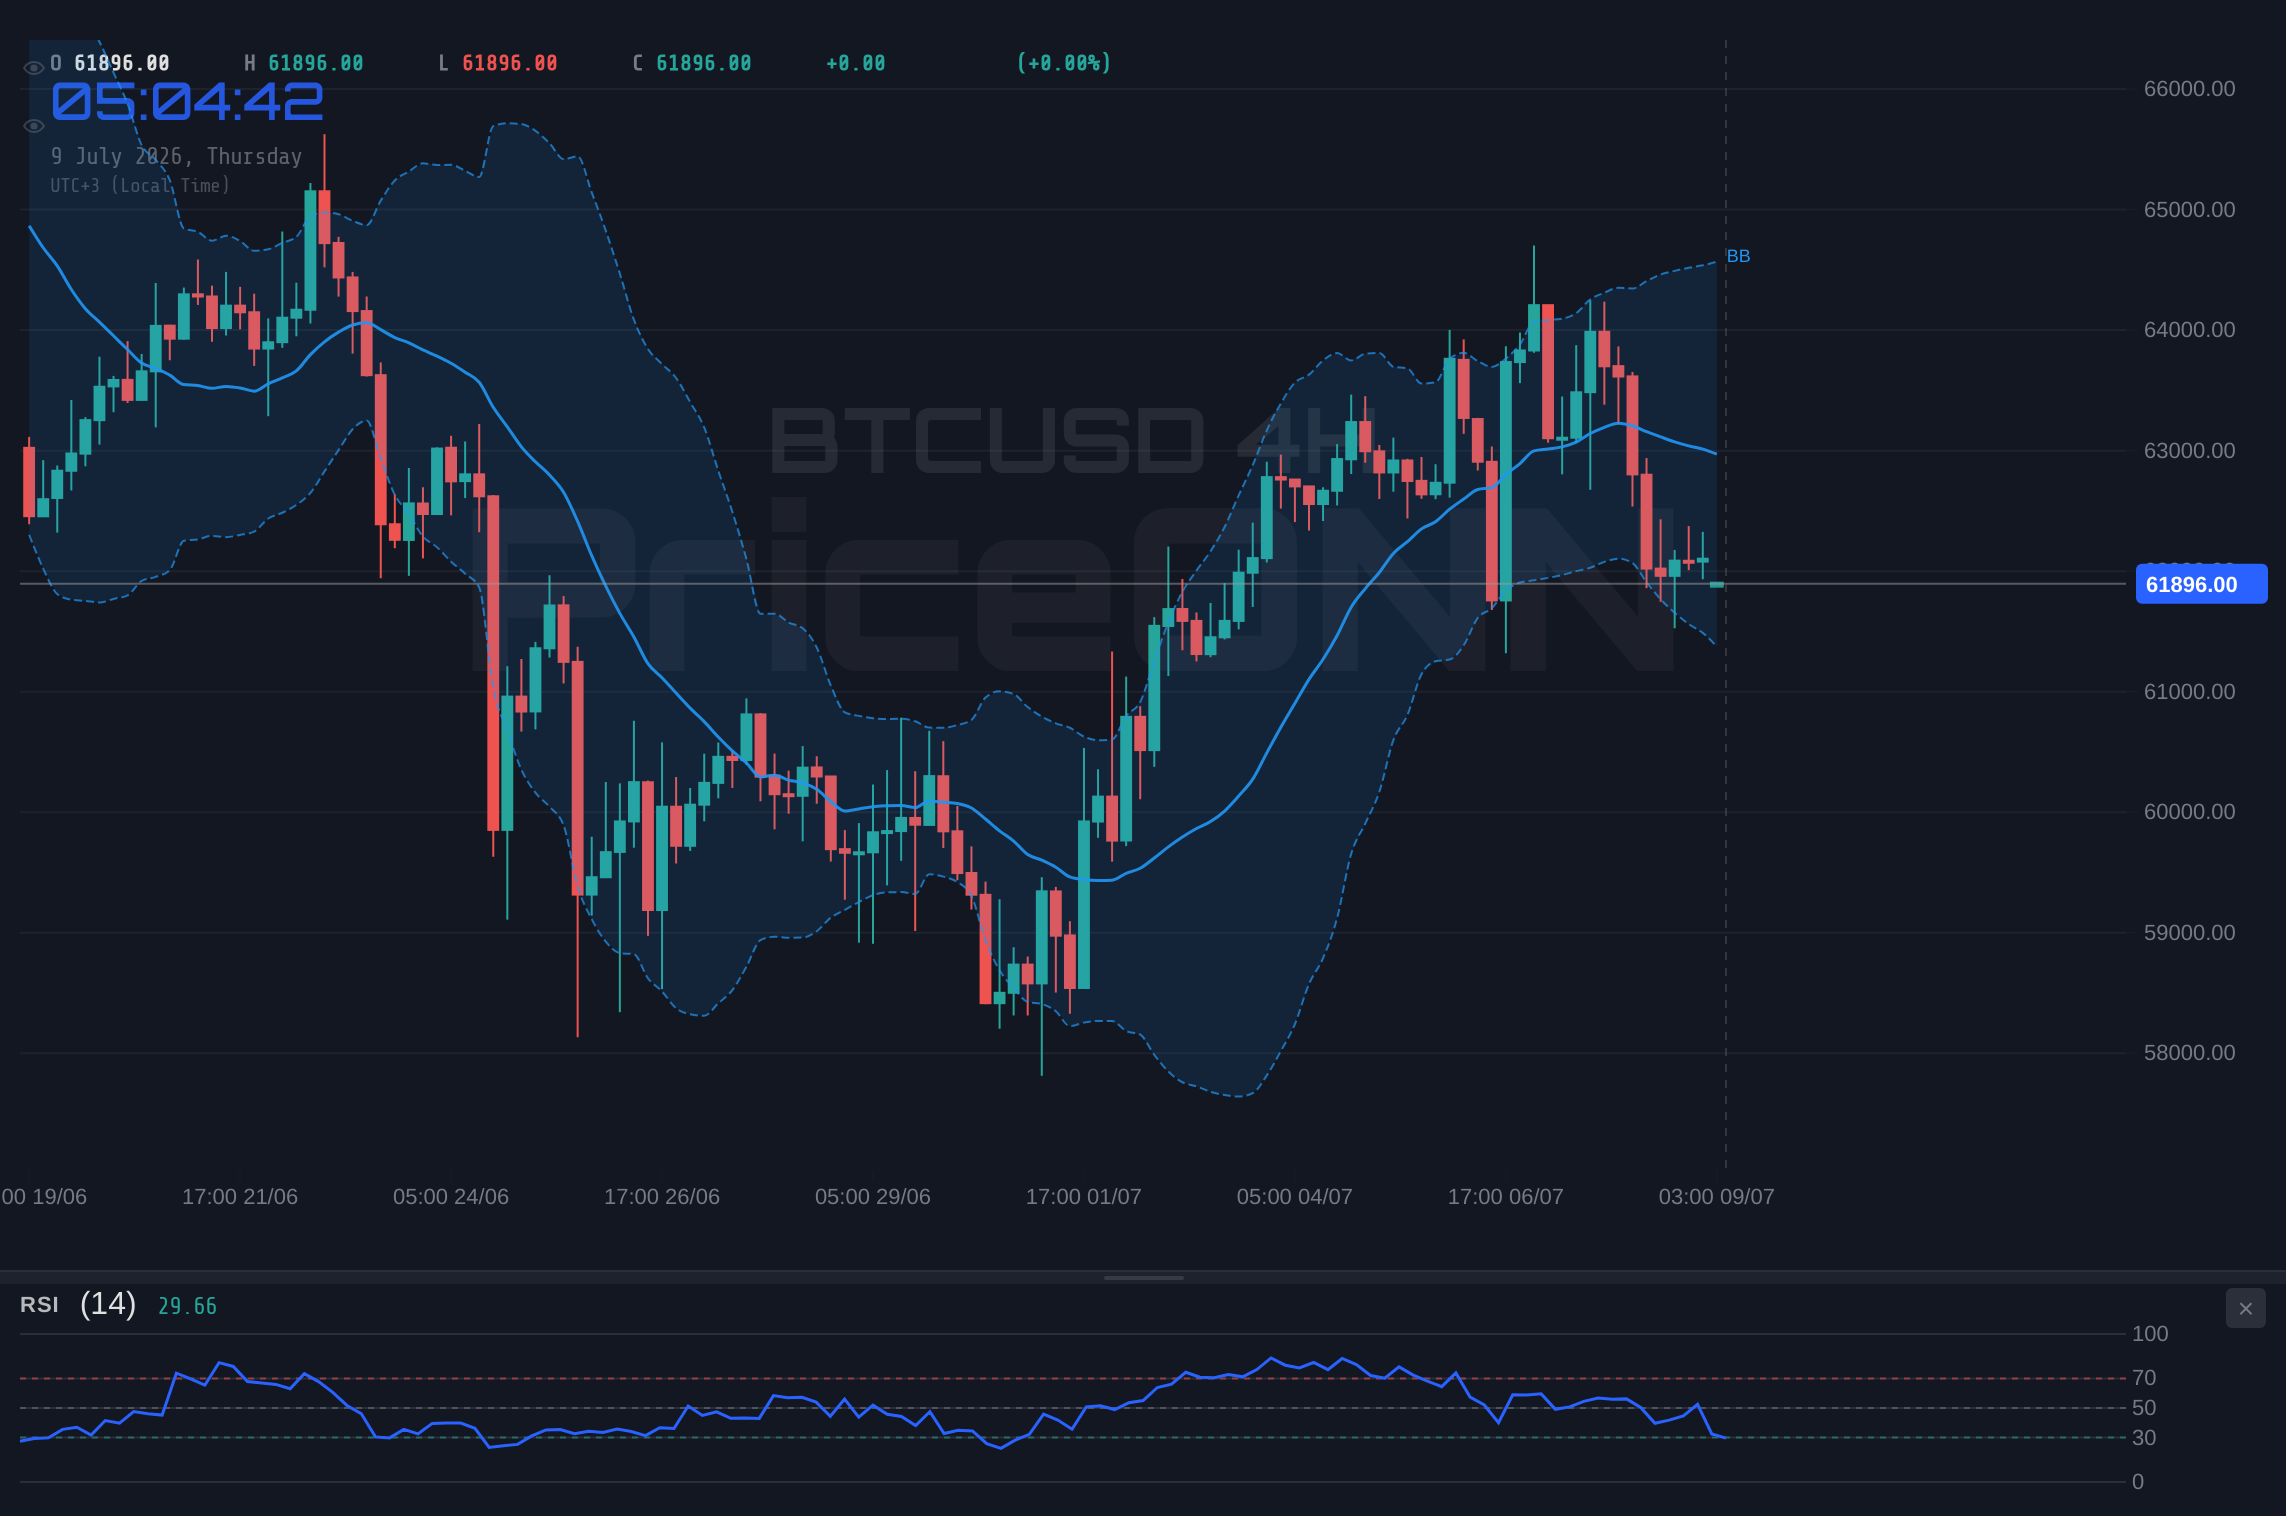The height and width of the screenshot is (1516, 2286).
Task: Click the 17:00 21/06 time axis label
Action: [240, 1197]
